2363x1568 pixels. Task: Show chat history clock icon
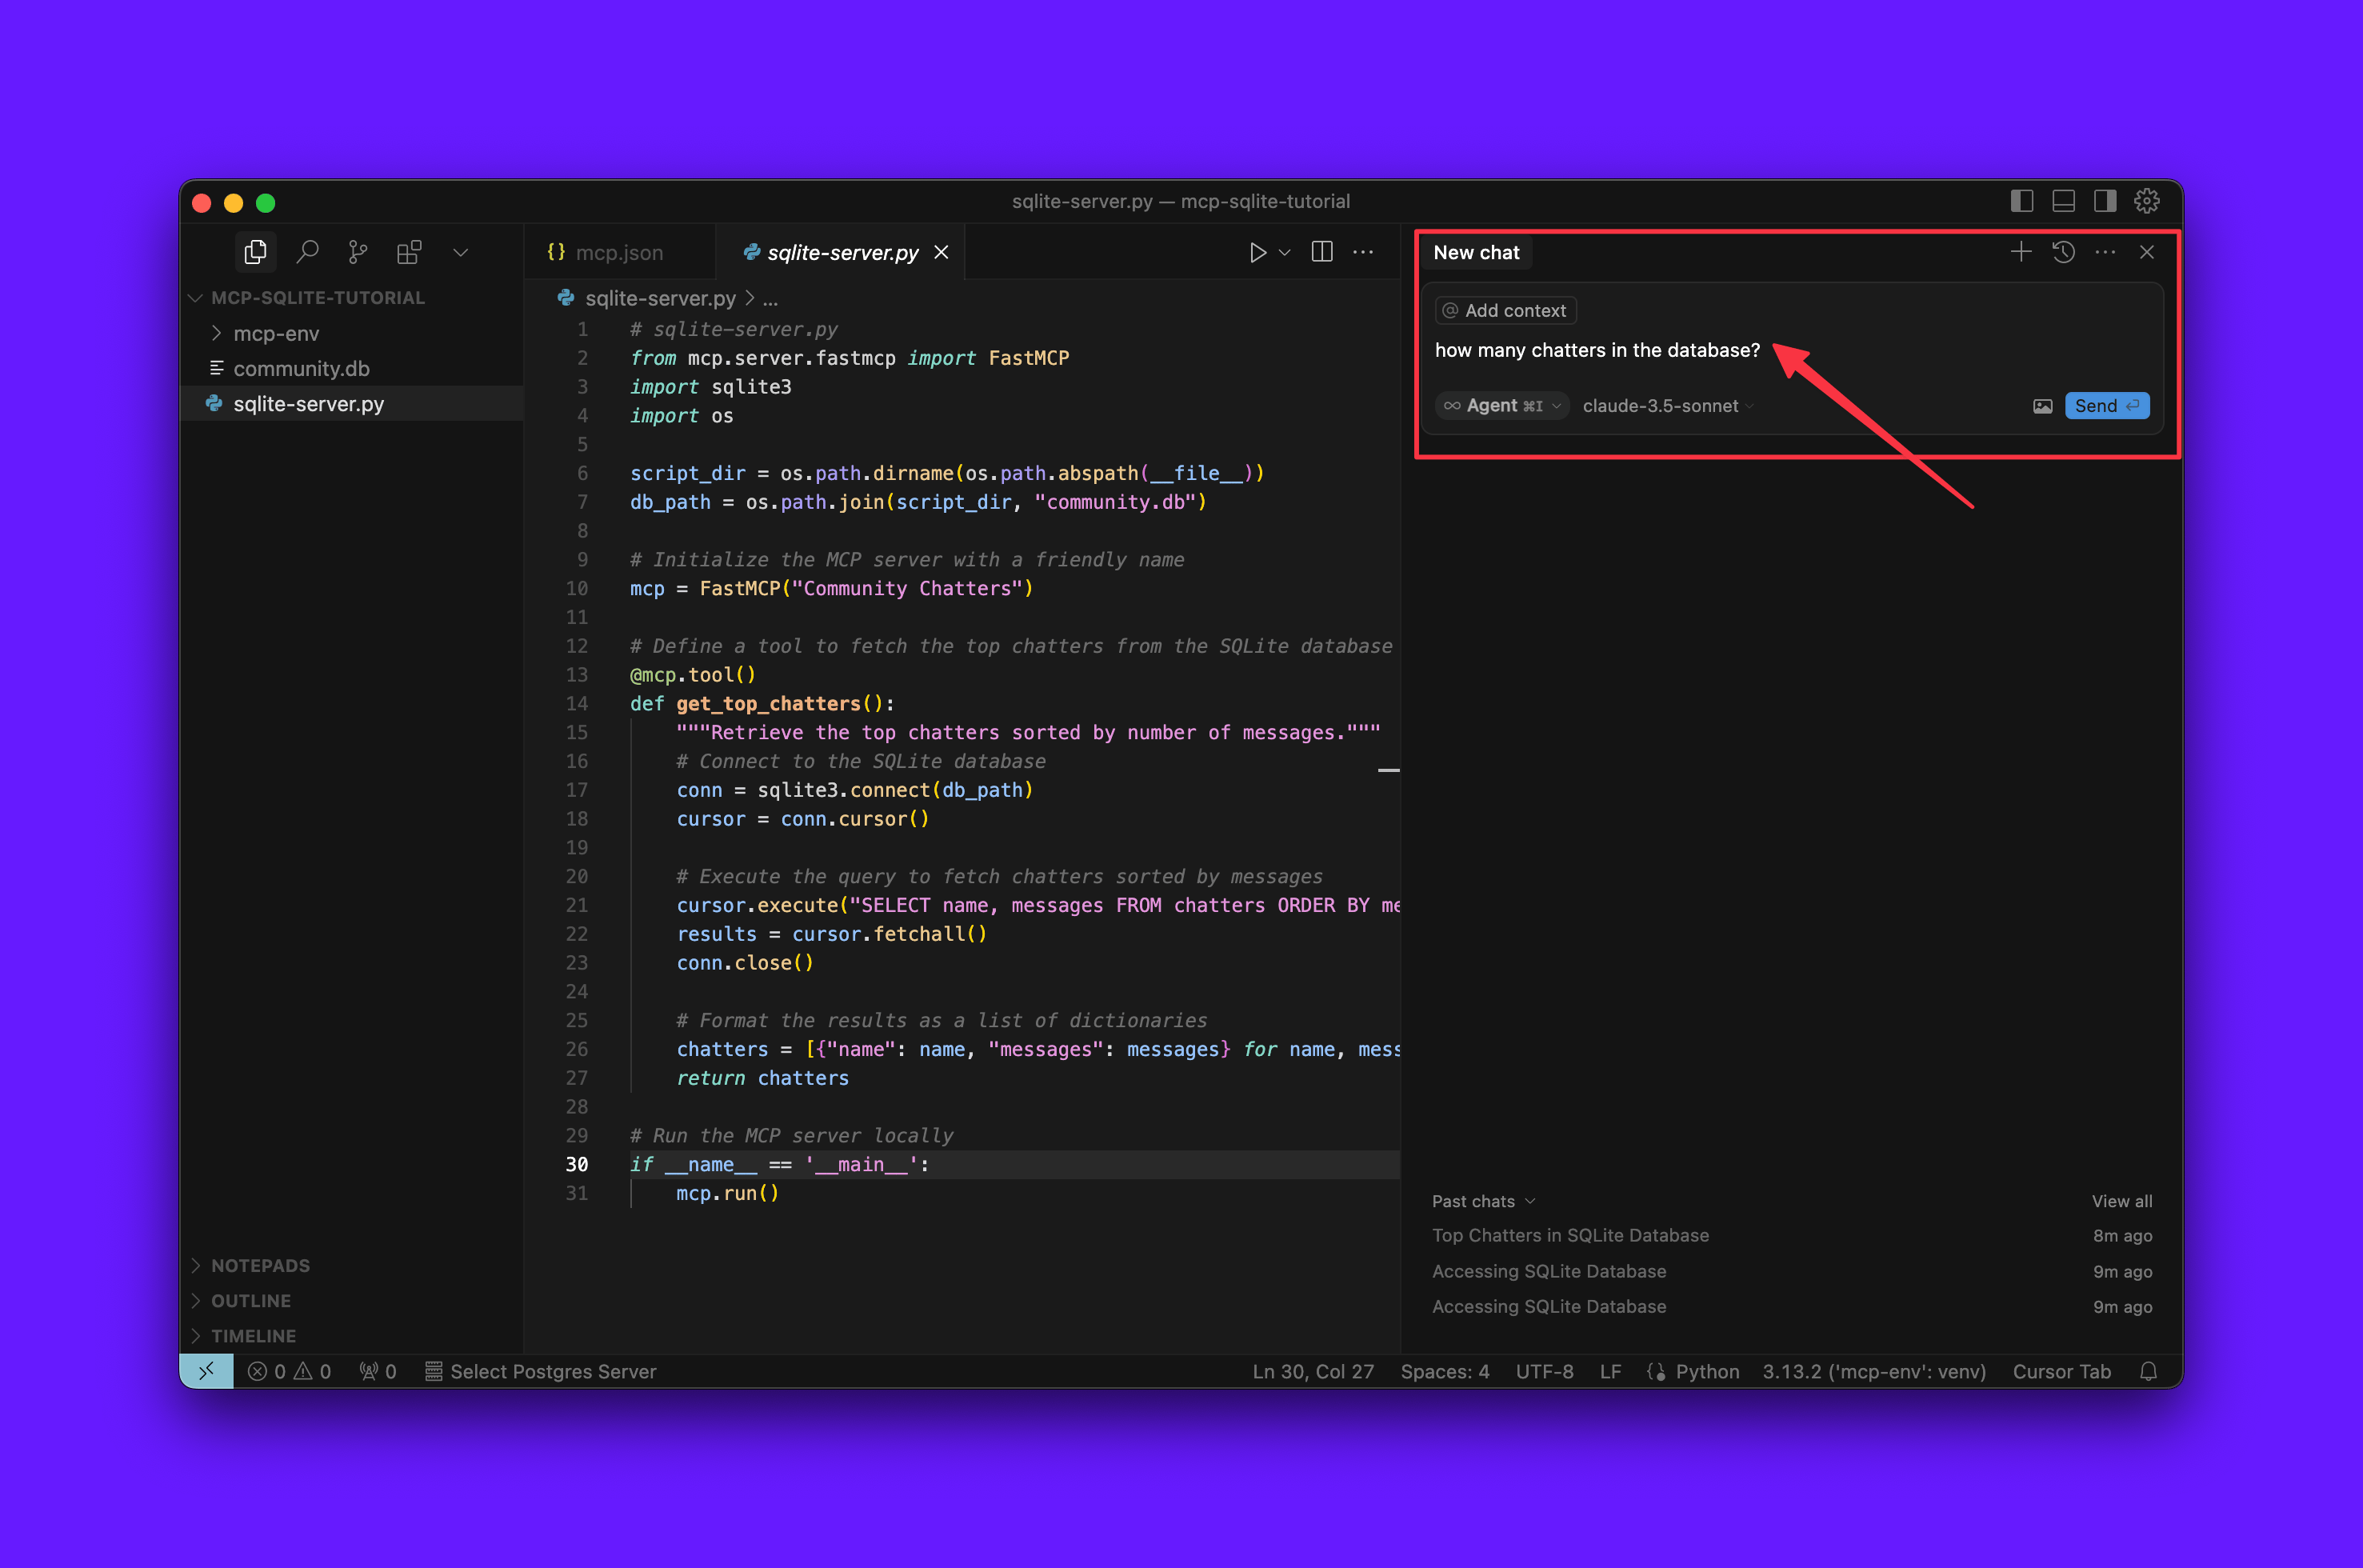2063,252
